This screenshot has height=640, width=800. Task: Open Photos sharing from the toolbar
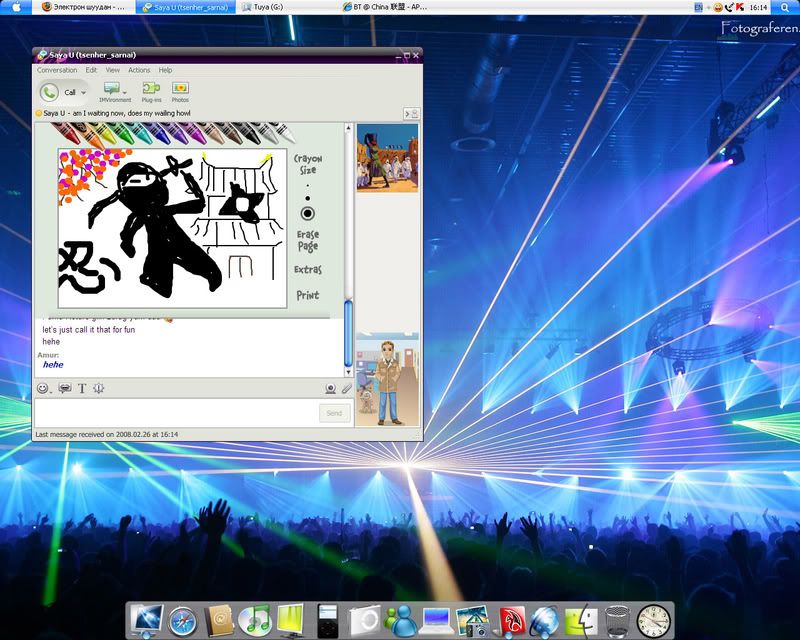(180, 92)
